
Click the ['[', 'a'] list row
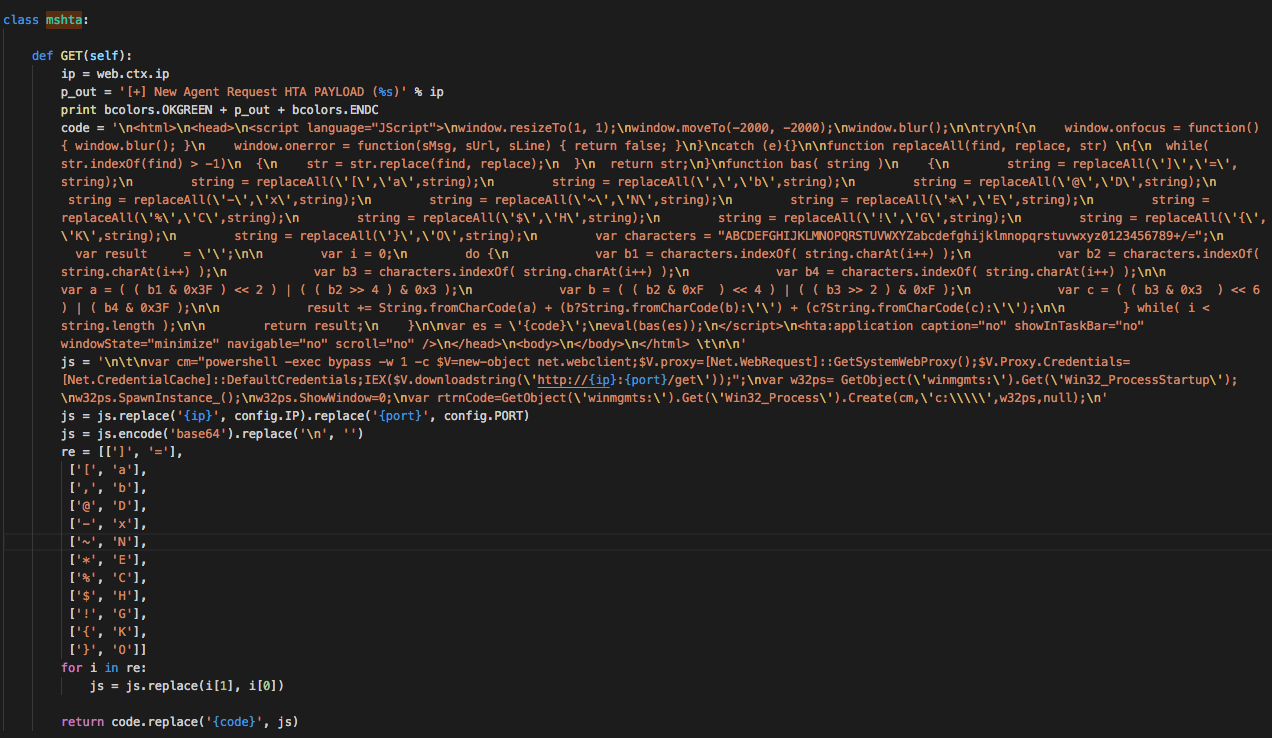tap(108, 469)
